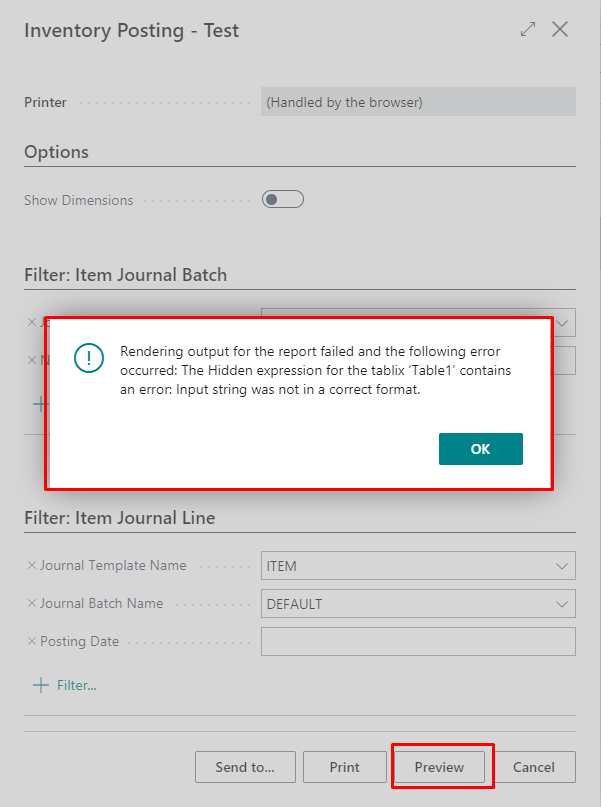Click inside the Posting Date field

click(x=418, y=641)
